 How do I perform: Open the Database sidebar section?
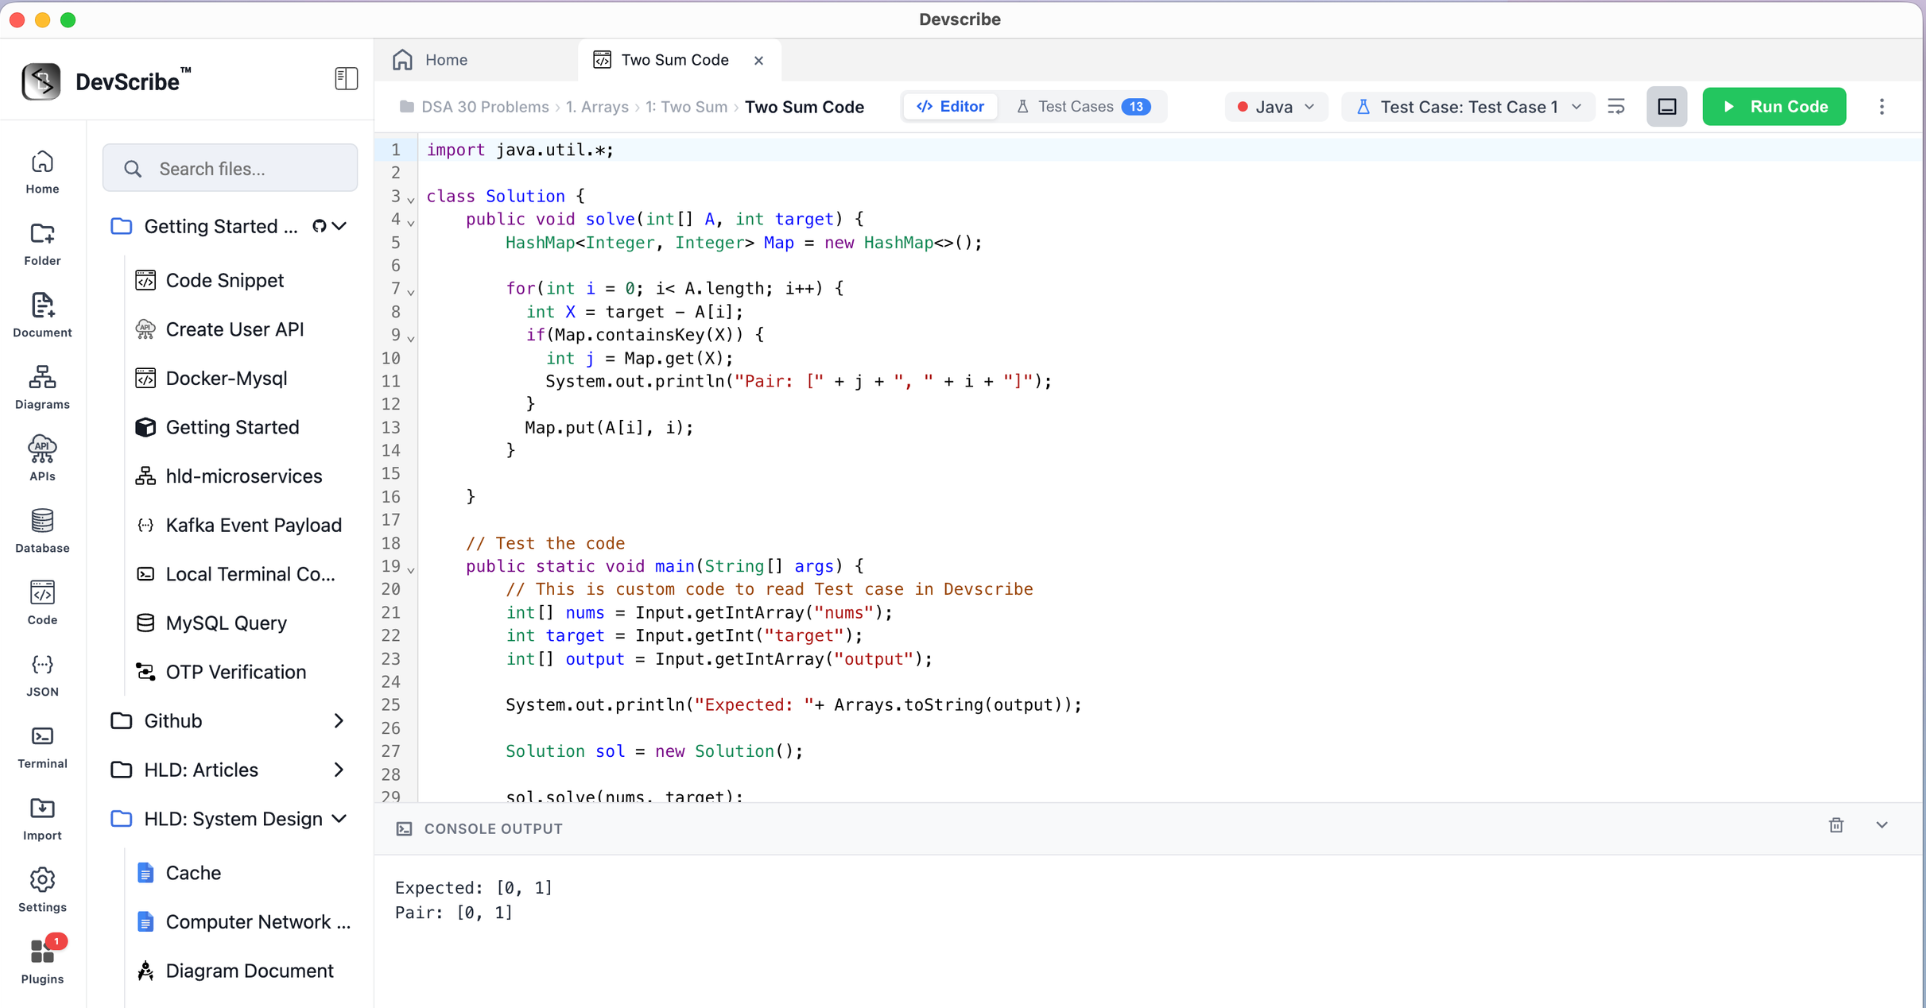[x=42, y=532]
